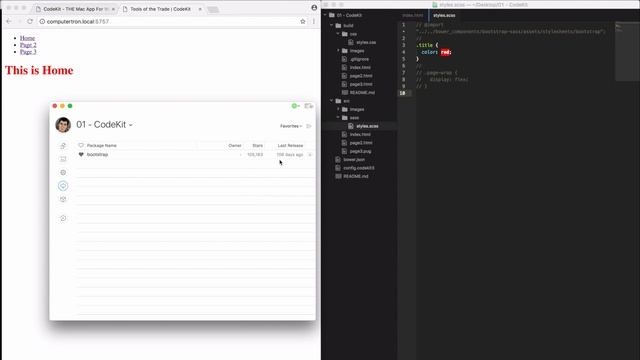Open a new browser tab
Viewport: 640px width, 360px height.
tap(213, 9)
